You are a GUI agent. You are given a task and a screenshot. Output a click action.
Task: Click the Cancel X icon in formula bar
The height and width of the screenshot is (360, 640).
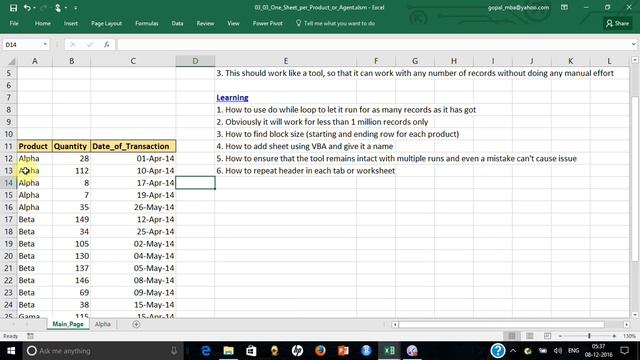pos(73,44)
